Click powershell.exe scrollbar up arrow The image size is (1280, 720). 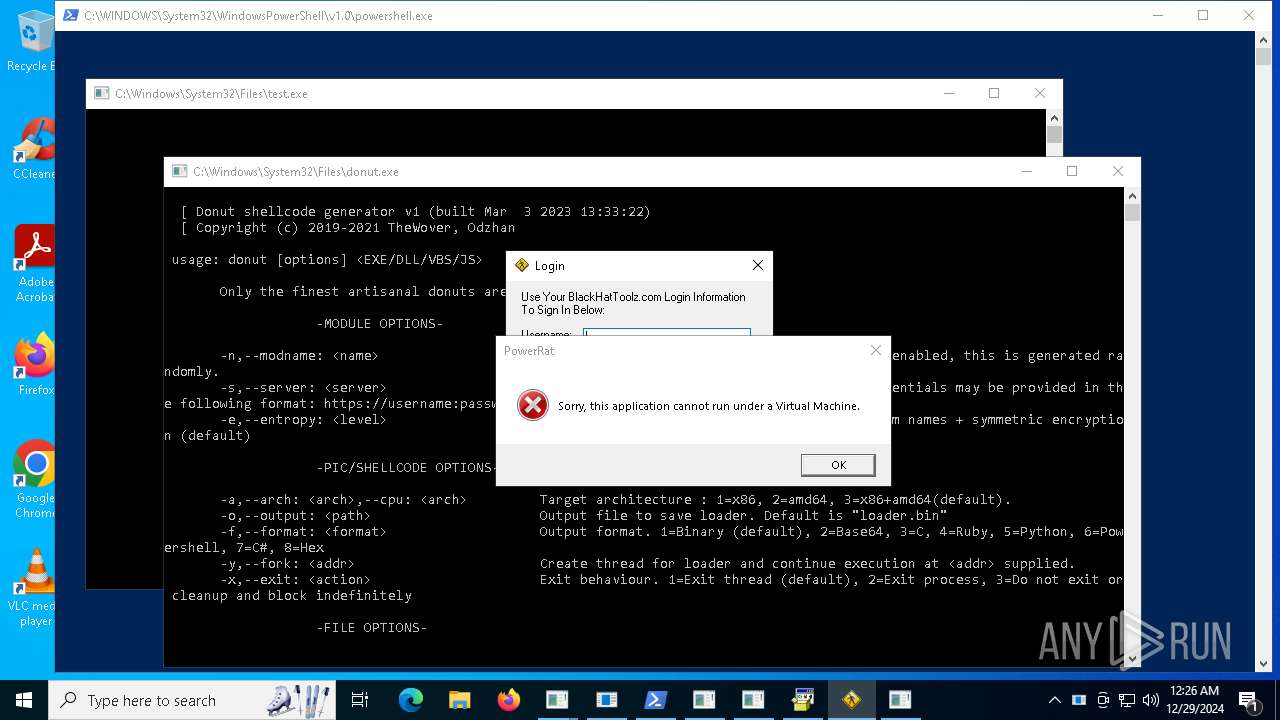pos(1264,39)
